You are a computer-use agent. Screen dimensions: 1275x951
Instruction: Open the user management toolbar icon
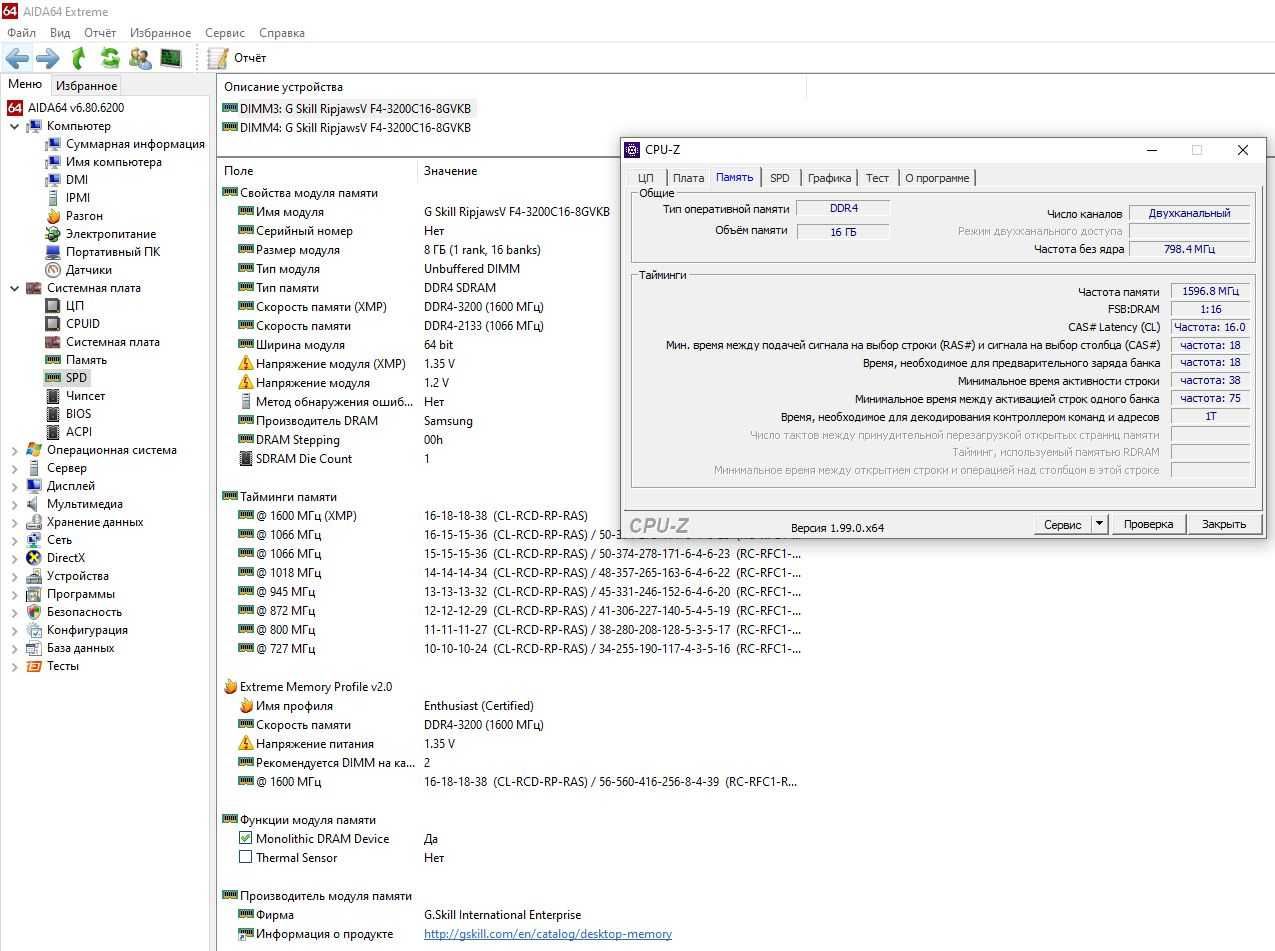tap(140, 58)
